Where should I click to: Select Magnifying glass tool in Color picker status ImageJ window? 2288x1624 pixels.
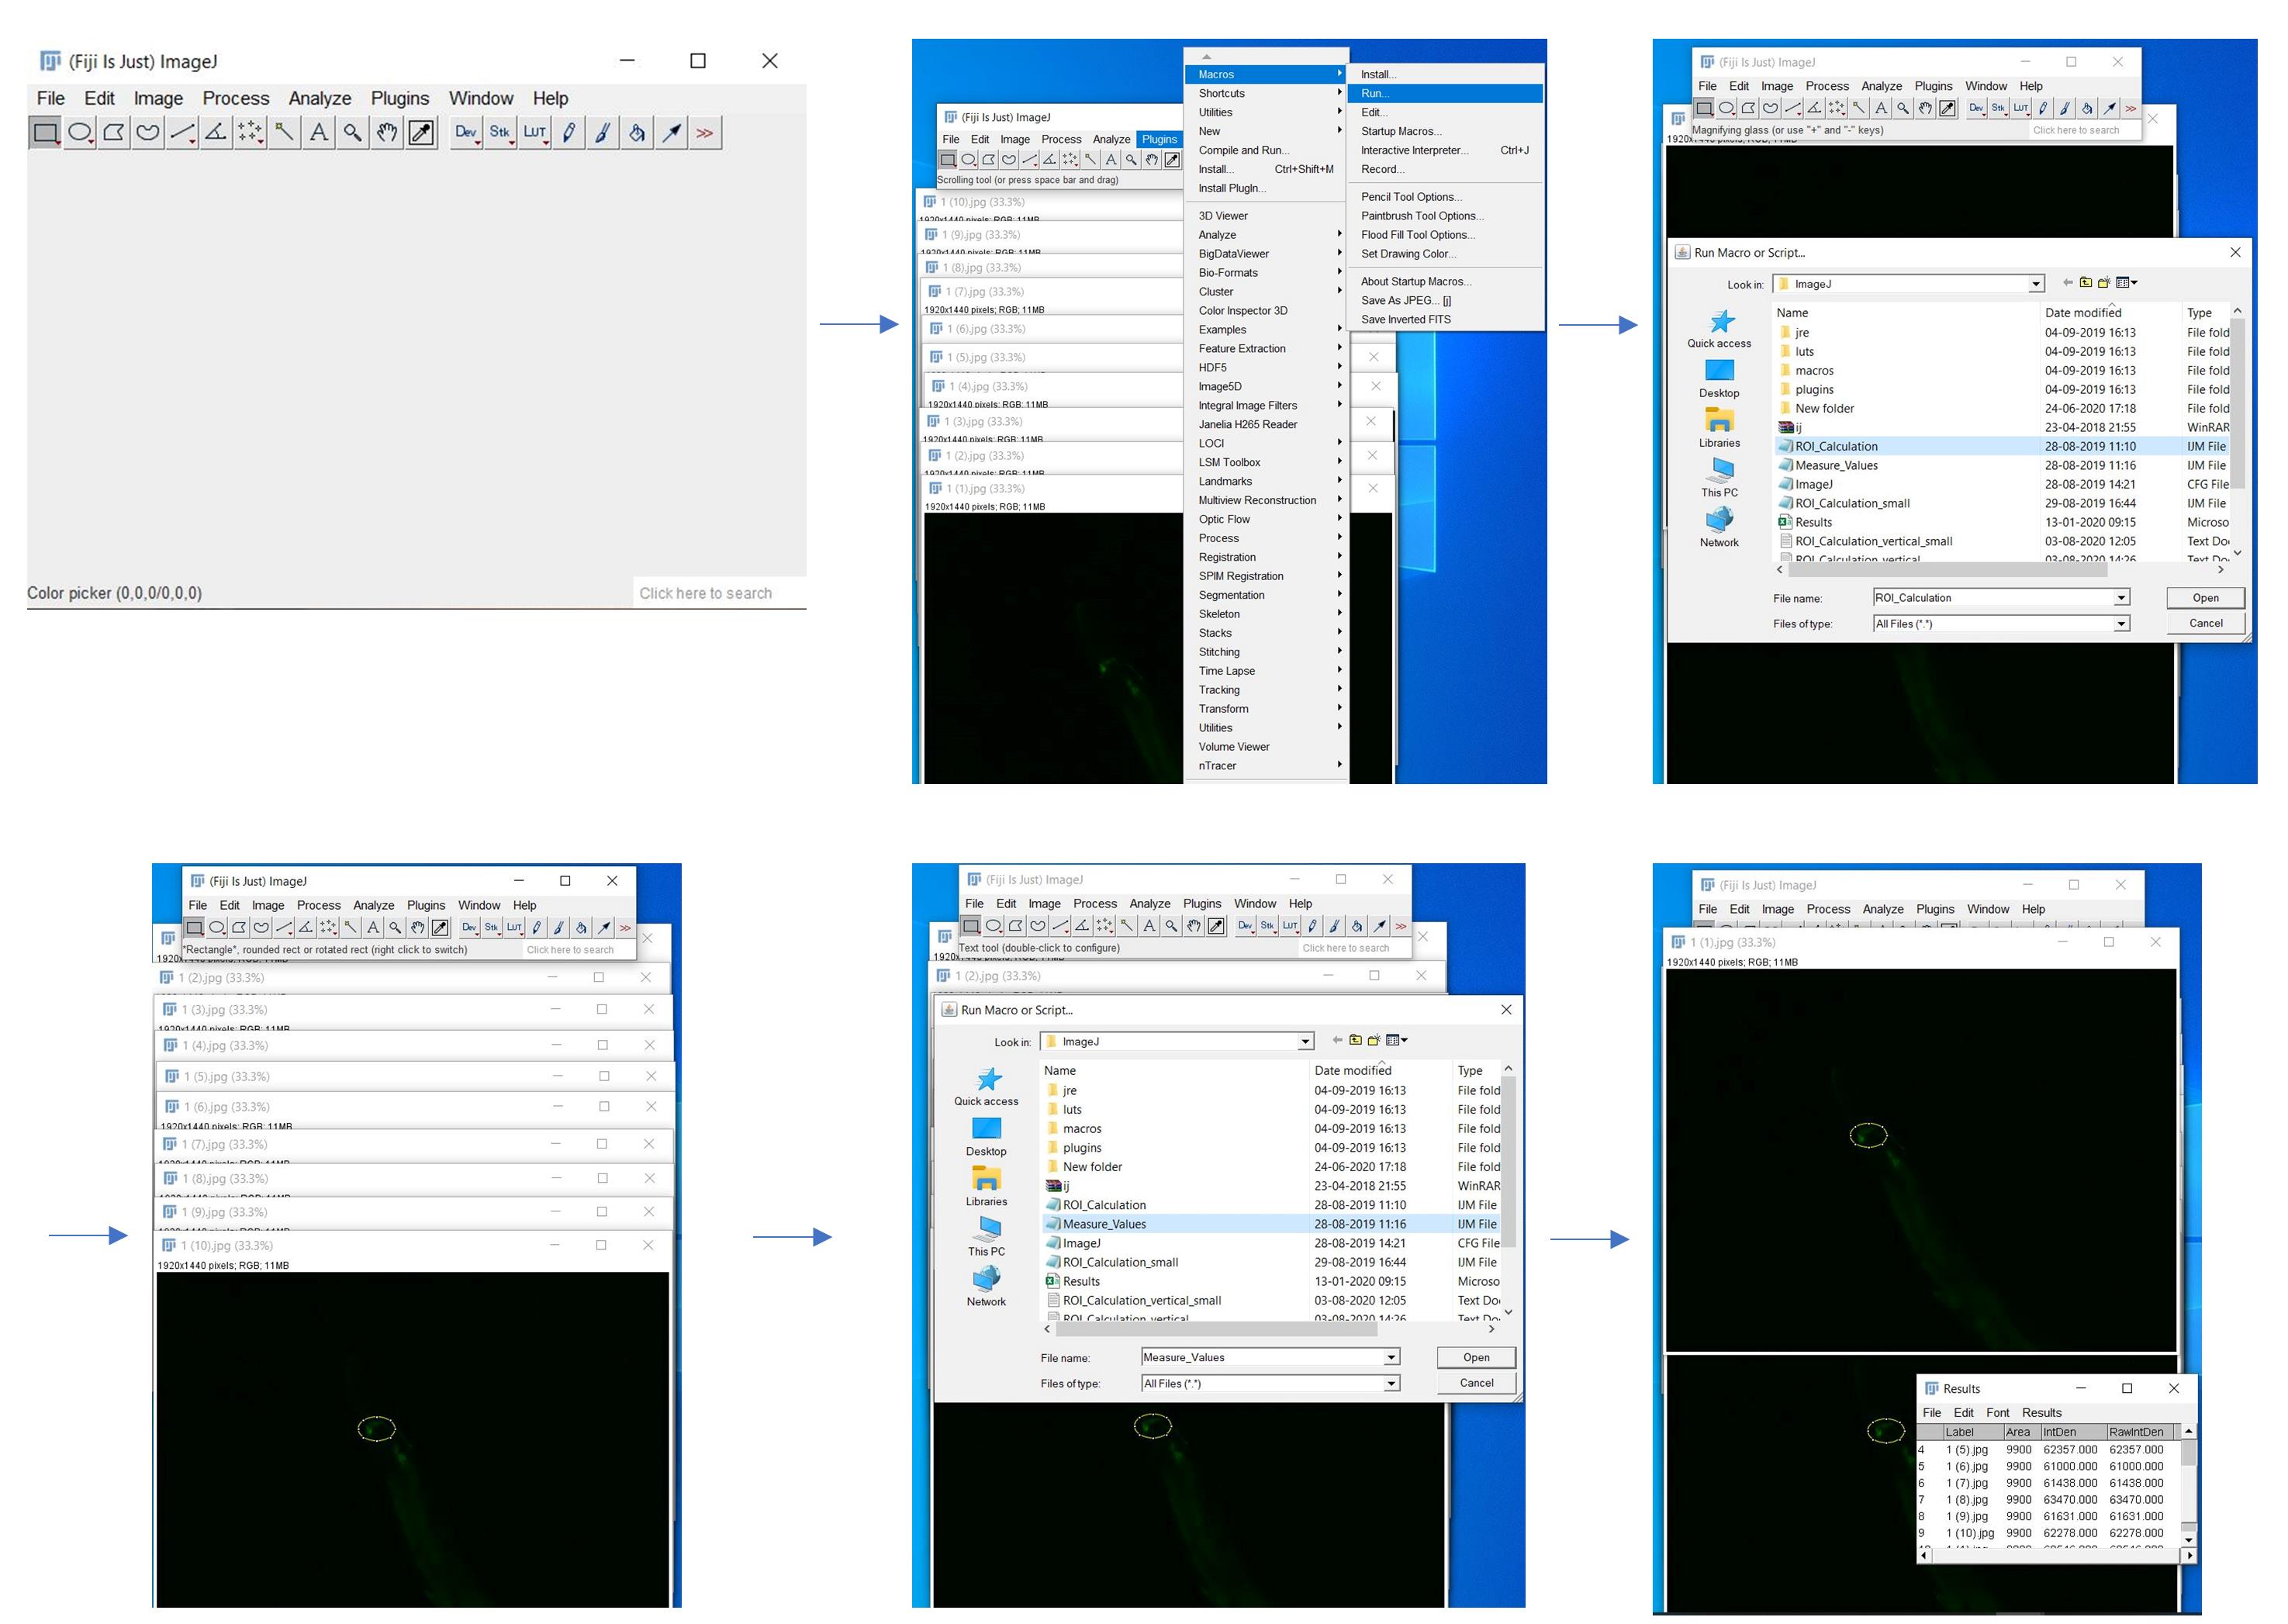point(352,132)
